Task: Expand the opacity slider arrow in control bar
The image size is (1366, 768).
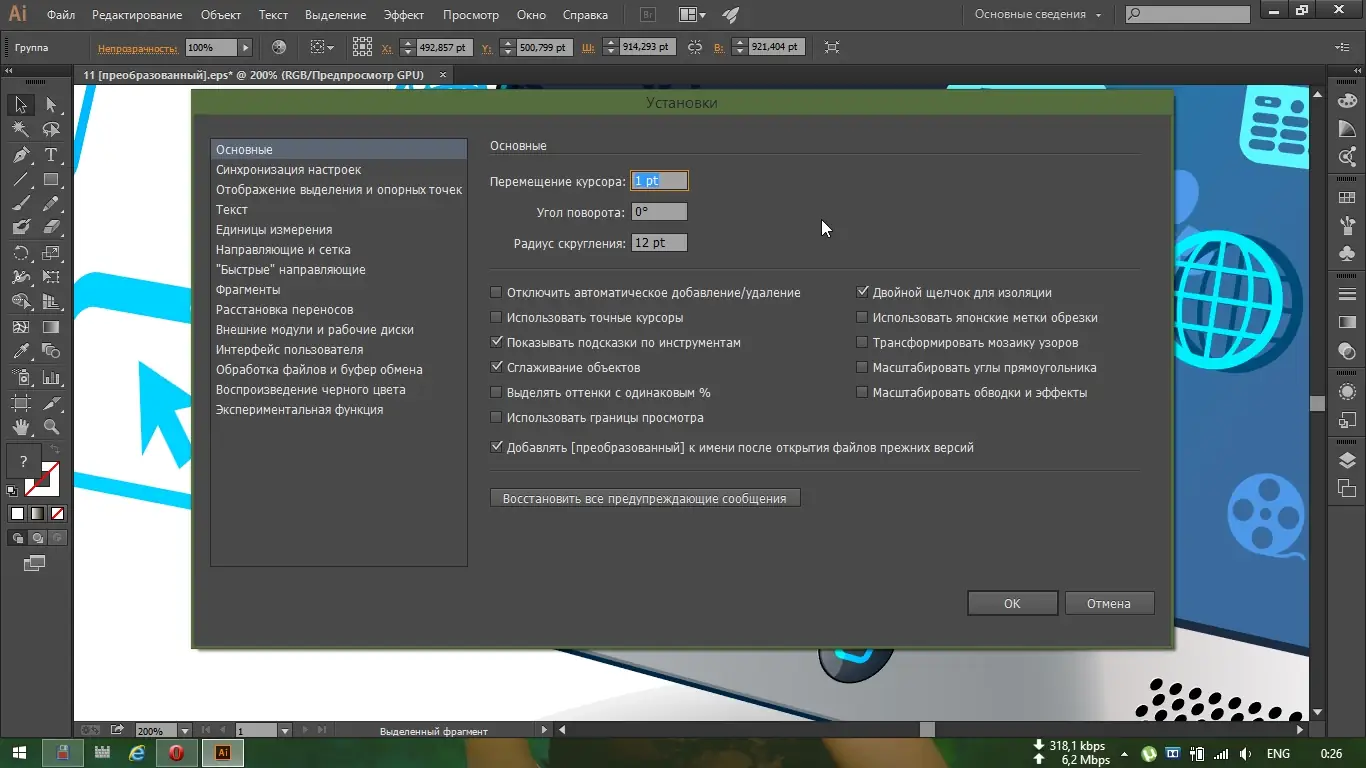Action: point(246,48)
